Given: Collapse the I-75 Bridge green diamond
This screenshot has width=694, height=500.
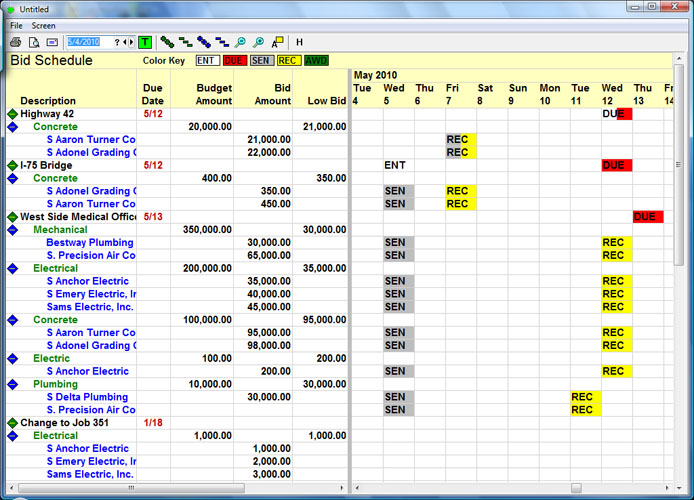Looking at the screenshot, I should click(12, 165).
